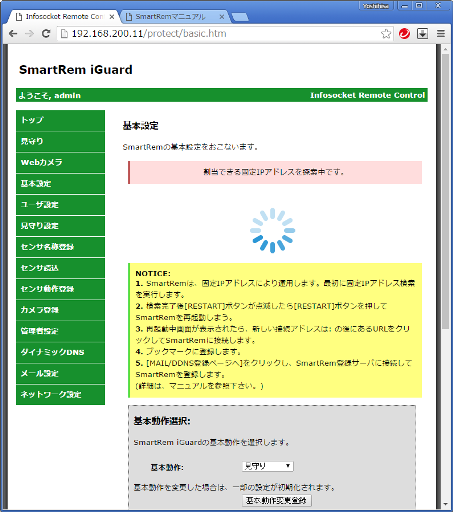The image size is (453, 512).
Task: Click the Infosocket Remote Control banner text
Action: [367, 95]
